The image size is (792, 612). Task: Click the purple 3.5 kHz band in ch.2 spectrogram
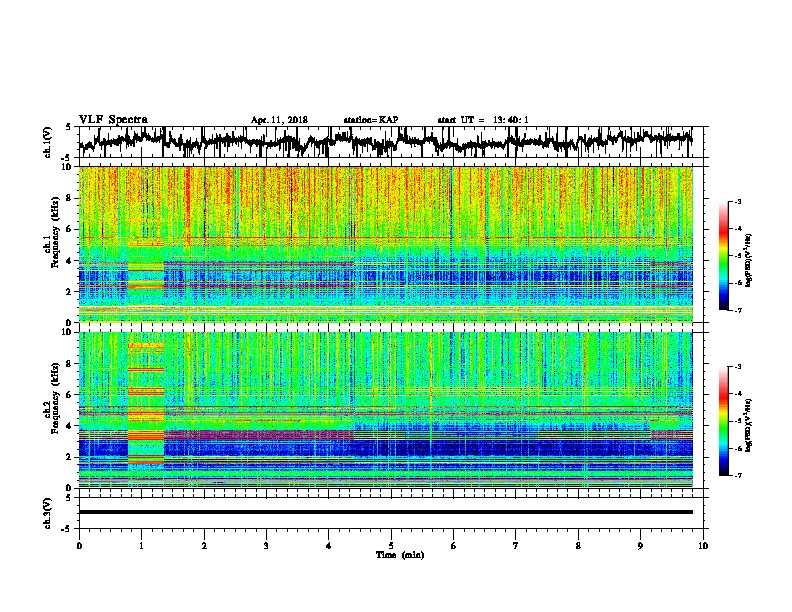point(259,434)
